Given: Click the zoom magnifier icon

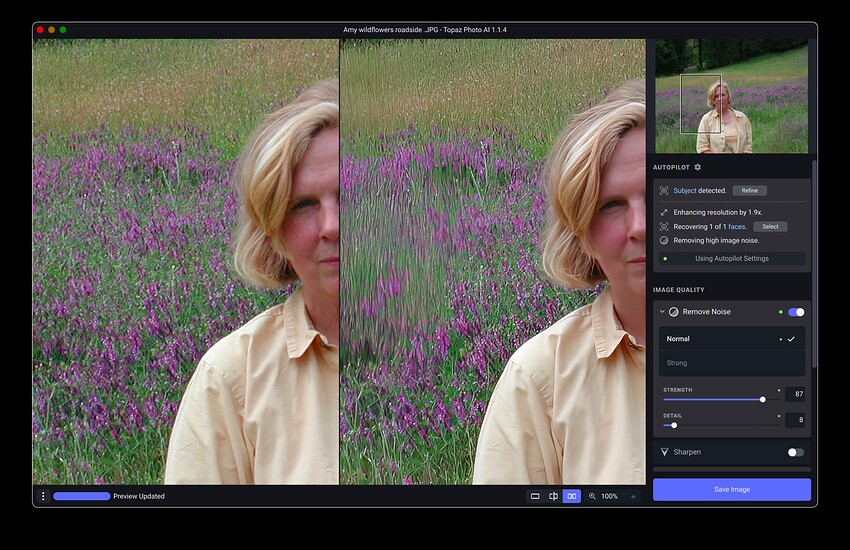Looking at the screenshot, I should [x=592, y=496].
